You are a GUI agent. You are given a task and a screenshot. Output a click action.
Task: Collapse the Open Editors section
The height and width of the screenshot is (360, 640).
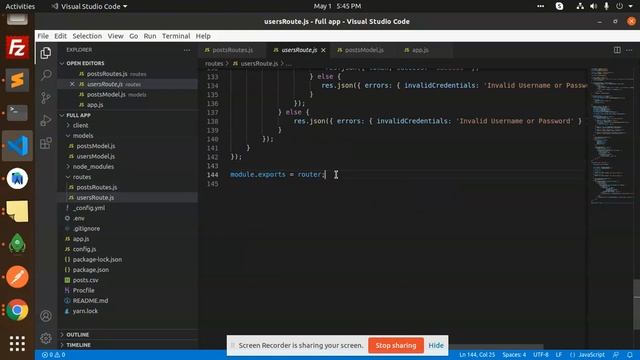85,63
